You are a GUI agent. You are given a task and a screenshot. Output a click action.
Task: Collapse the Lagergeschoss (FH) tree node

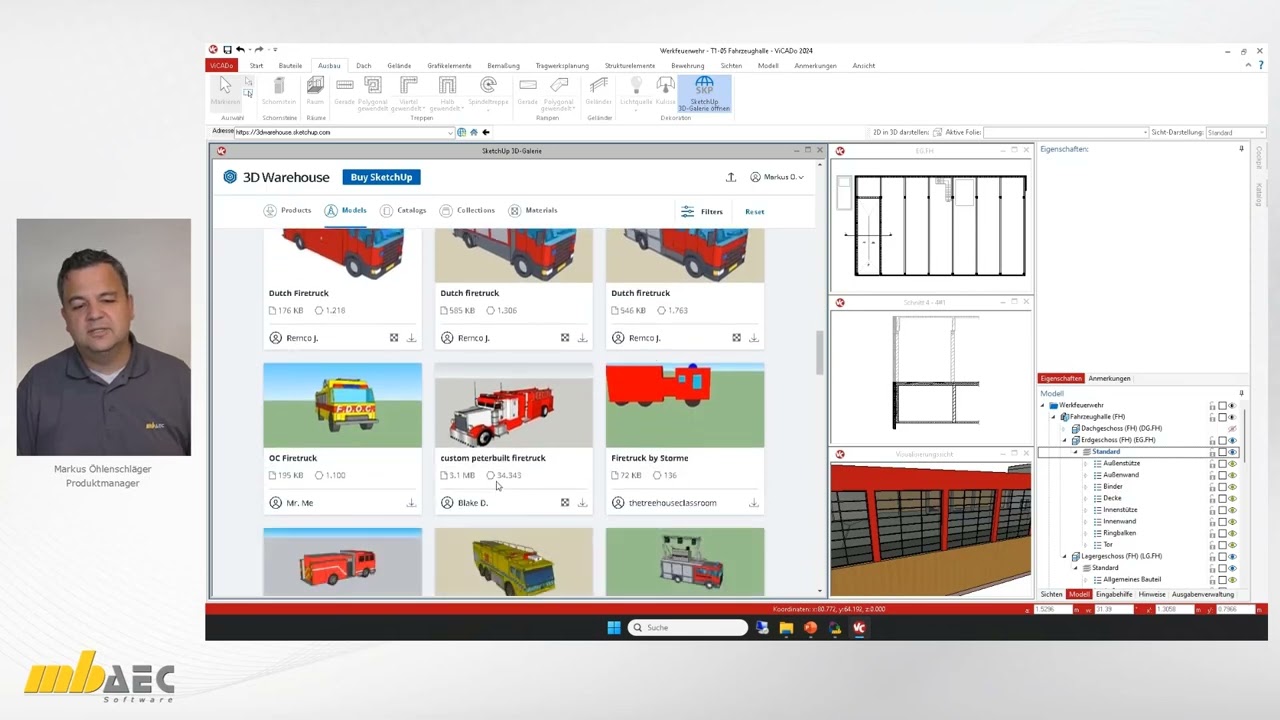click(1064, 556)
